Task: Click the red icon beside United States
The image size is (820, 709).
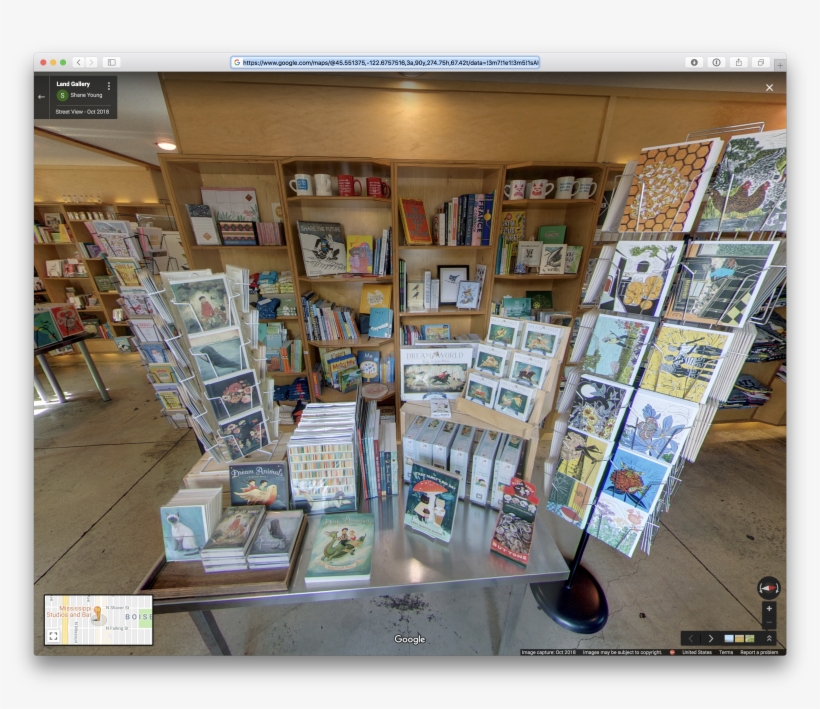Action: [x=673, y=652]
